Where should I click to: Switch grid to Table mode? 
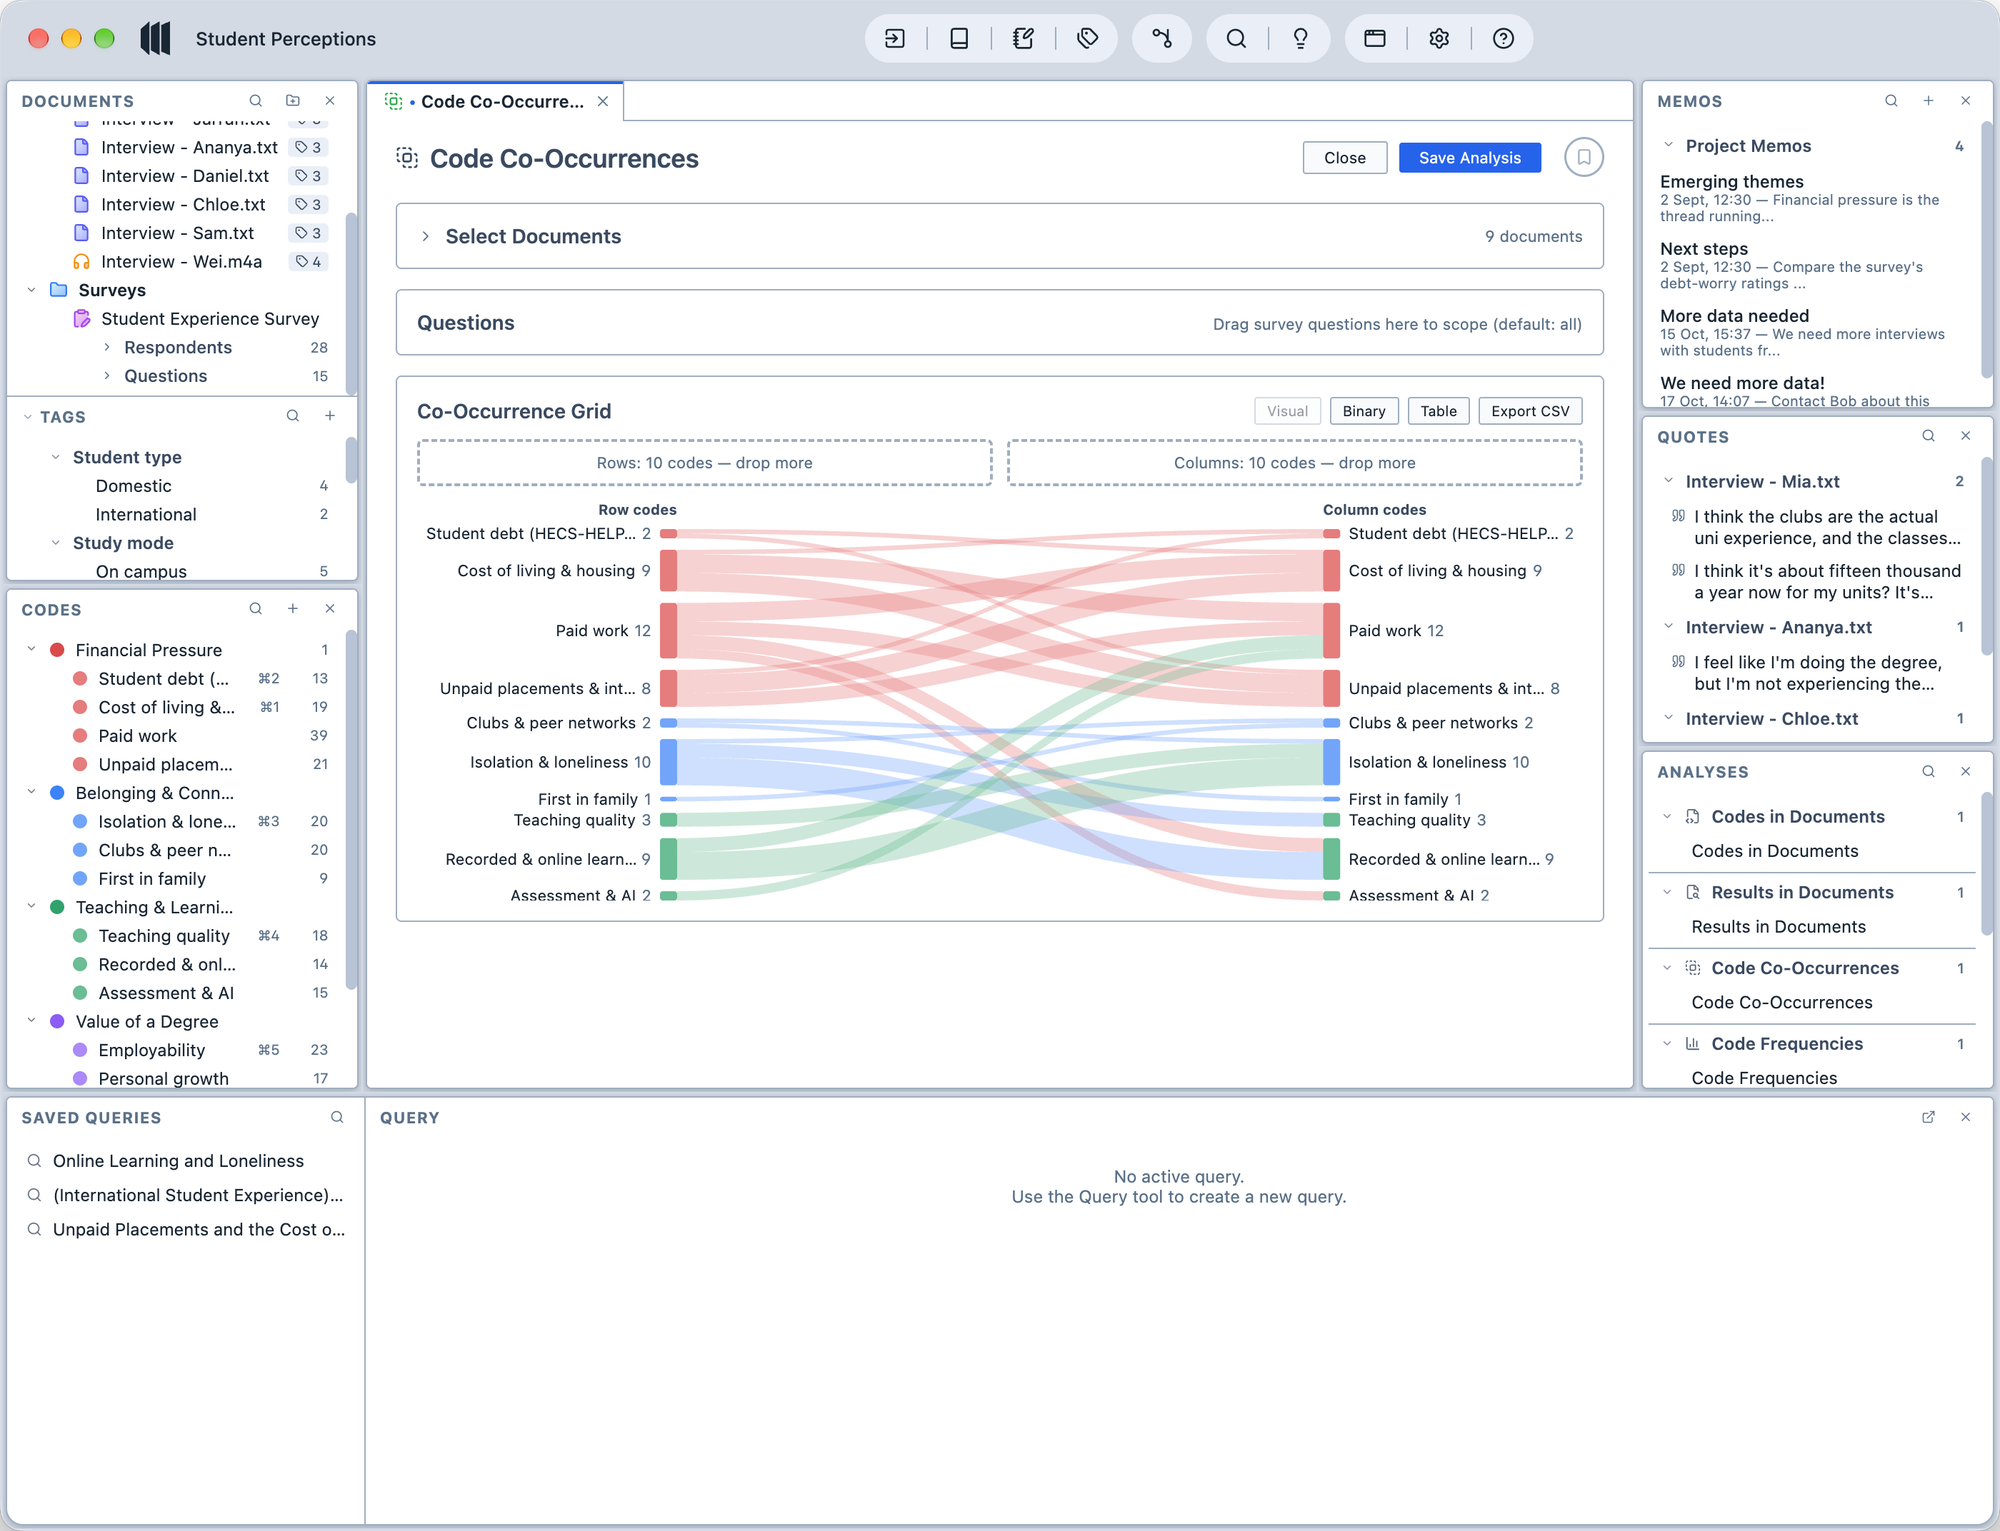(1438, 411)
